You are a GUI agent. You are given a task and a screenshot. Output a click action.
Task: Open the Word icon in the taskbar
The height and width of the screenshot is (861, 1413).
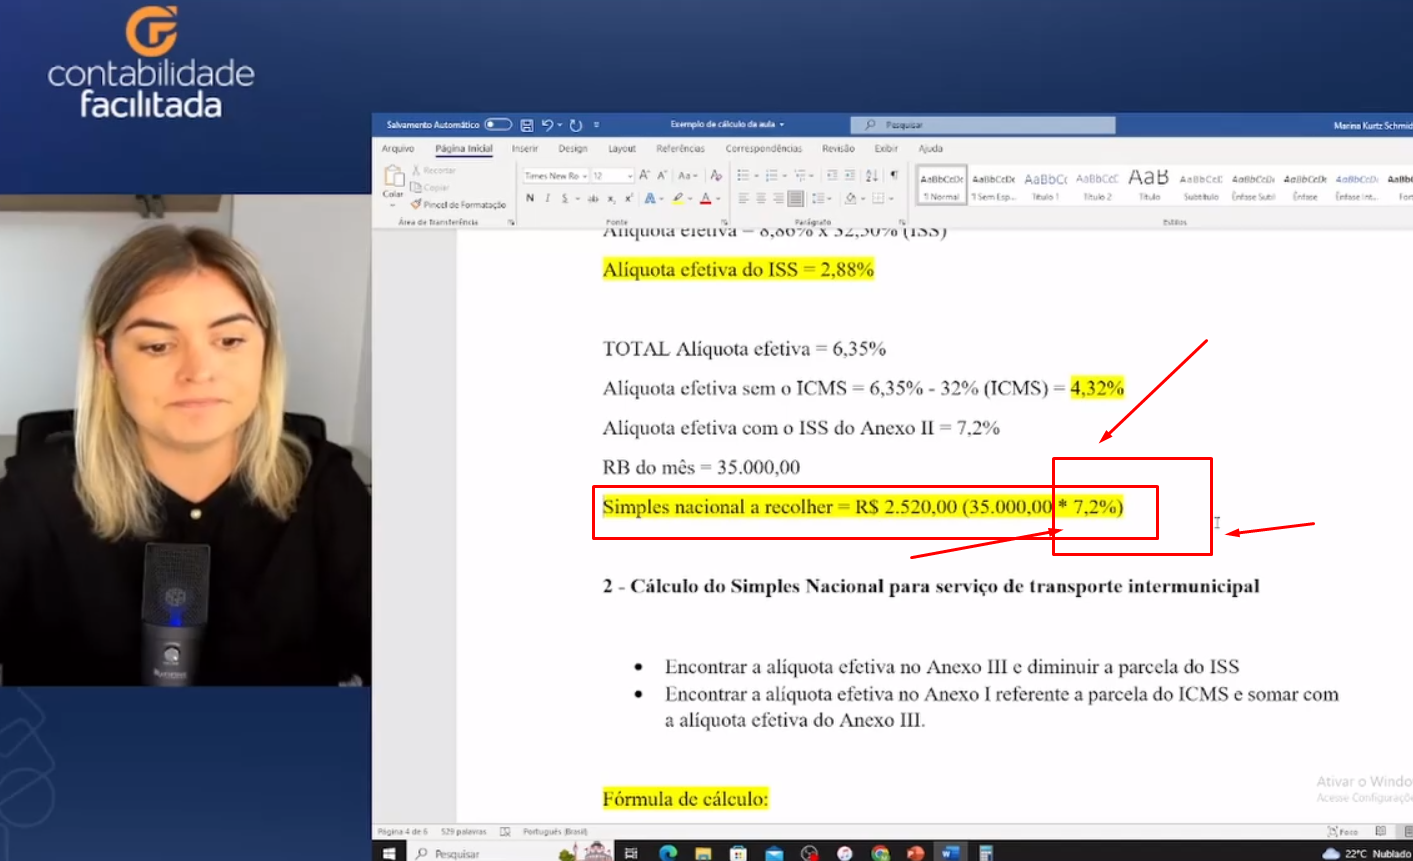pos(950,853)
